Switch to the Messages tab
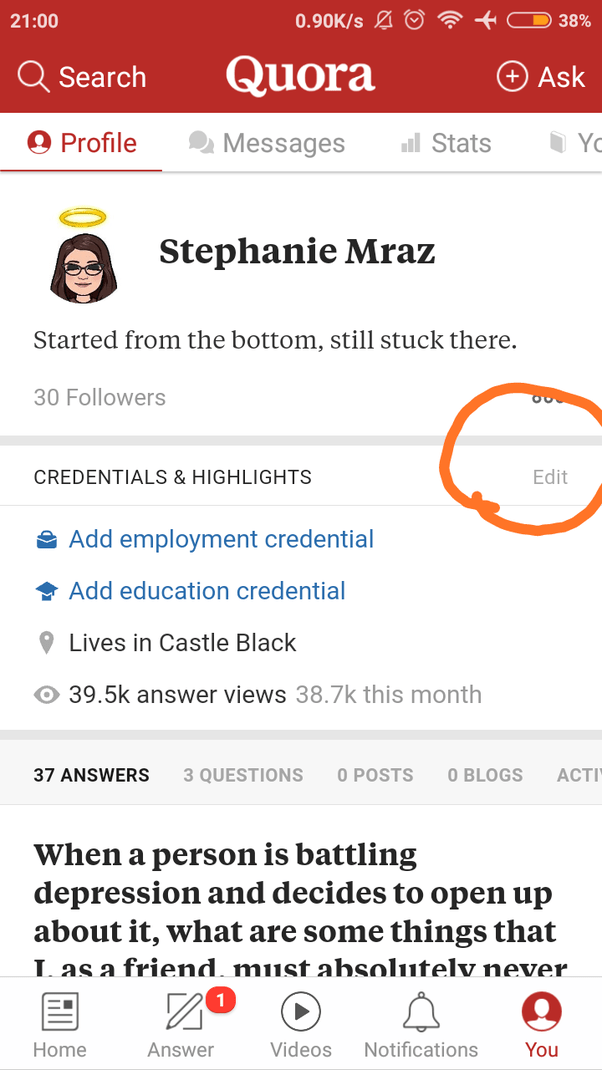 click(x=267, y=142)
